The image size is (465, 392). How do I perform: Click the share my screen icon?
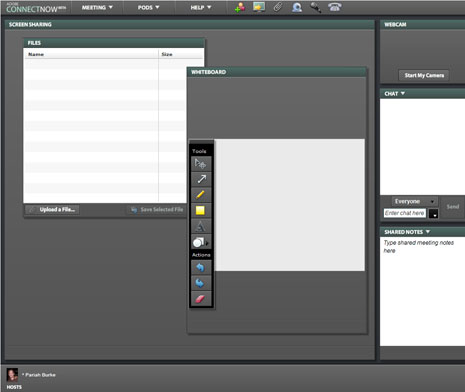click(x=259, y=7)
